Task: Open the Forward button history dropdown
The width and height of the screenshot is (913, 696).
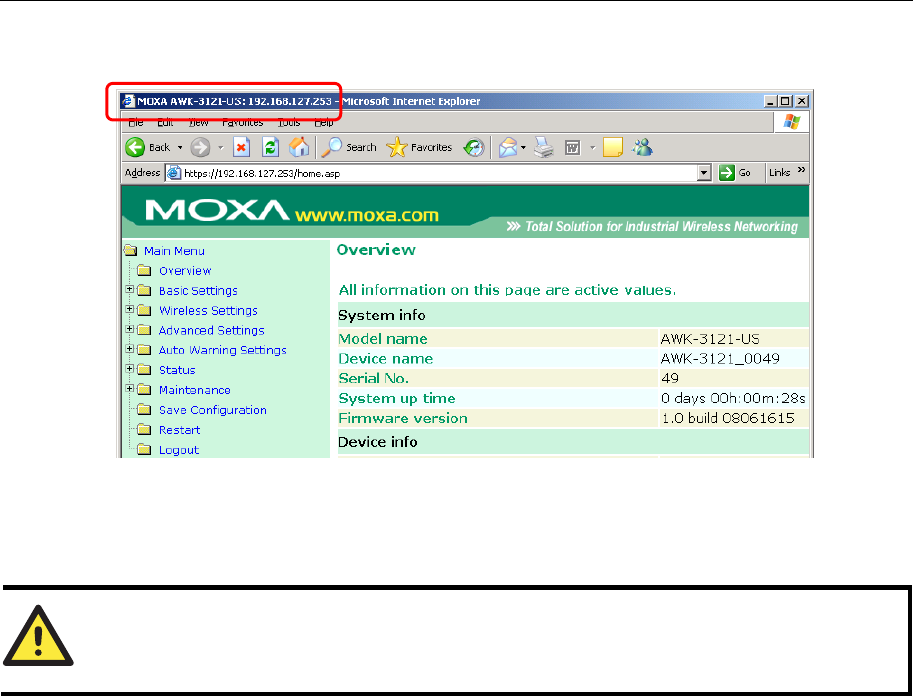Action: (221, 148)
